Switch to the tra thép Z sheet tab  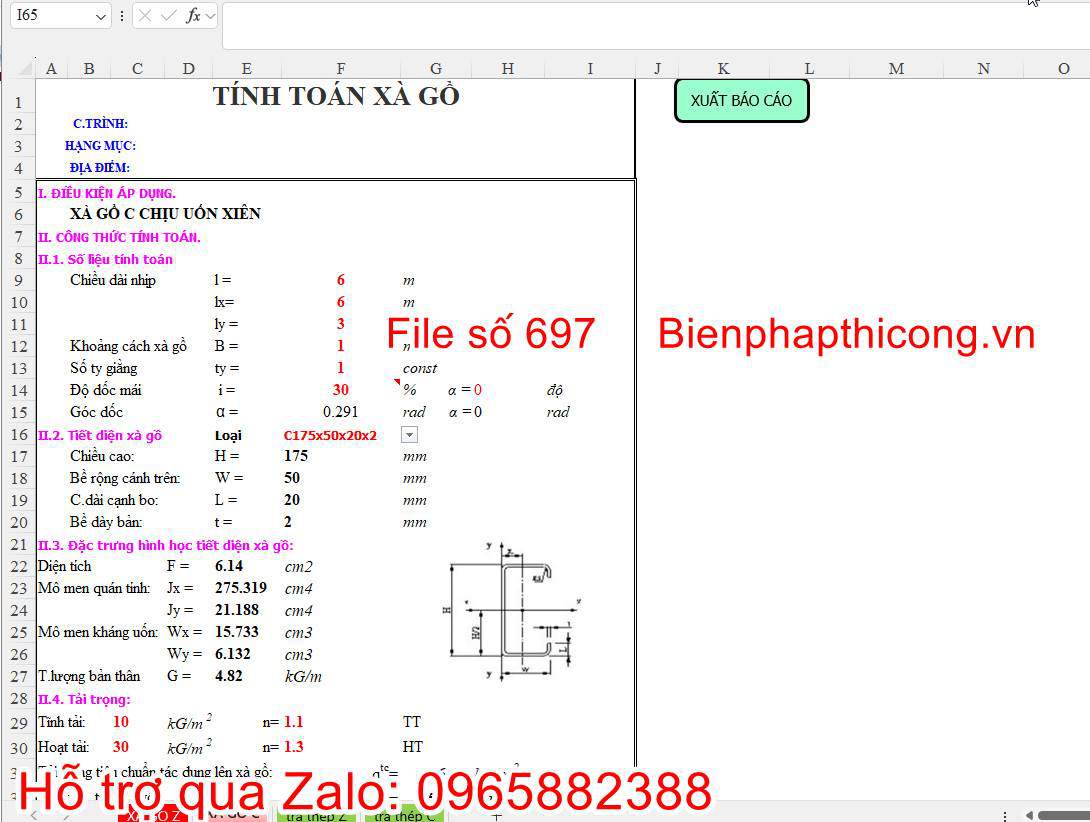tap(315, 813)
